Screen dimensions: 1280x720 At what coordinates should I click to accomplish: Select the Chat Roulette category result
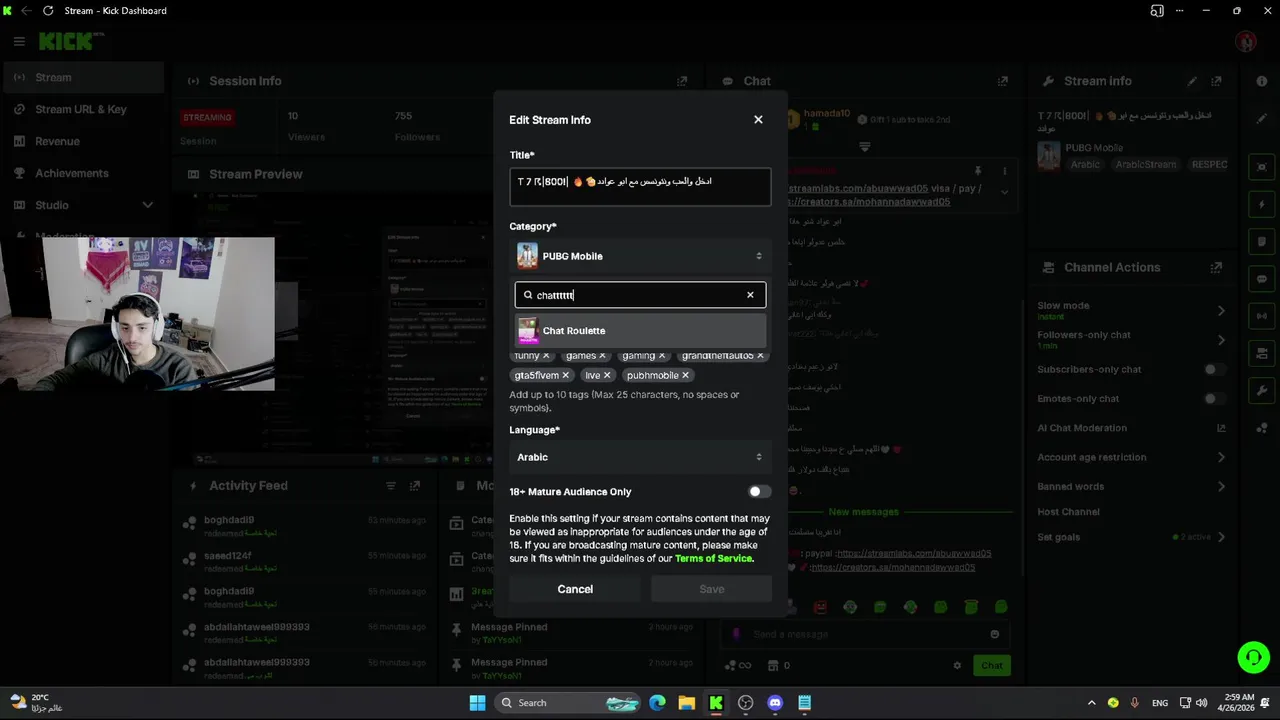click(x=640, y=331)
